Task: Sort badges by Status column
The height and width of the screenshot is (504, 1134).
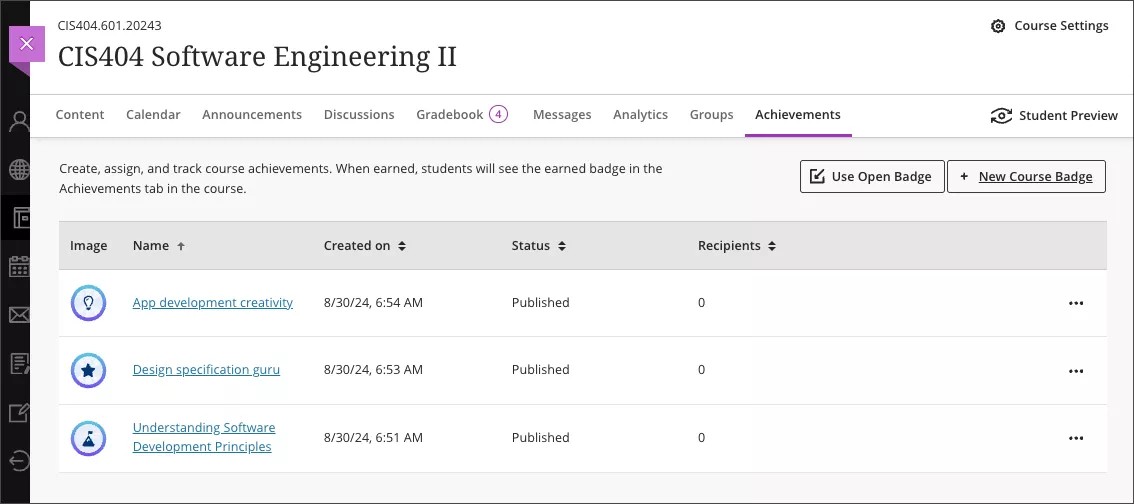Action: [539, 246]
